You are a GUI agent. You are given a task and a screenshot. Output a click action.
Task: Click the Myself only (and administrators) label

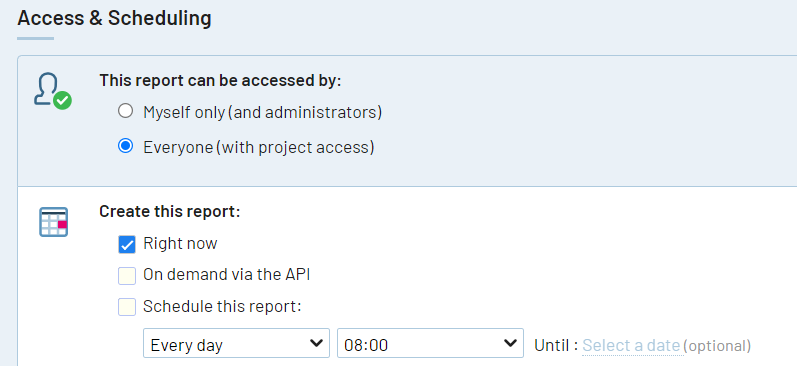pos(262,112)
